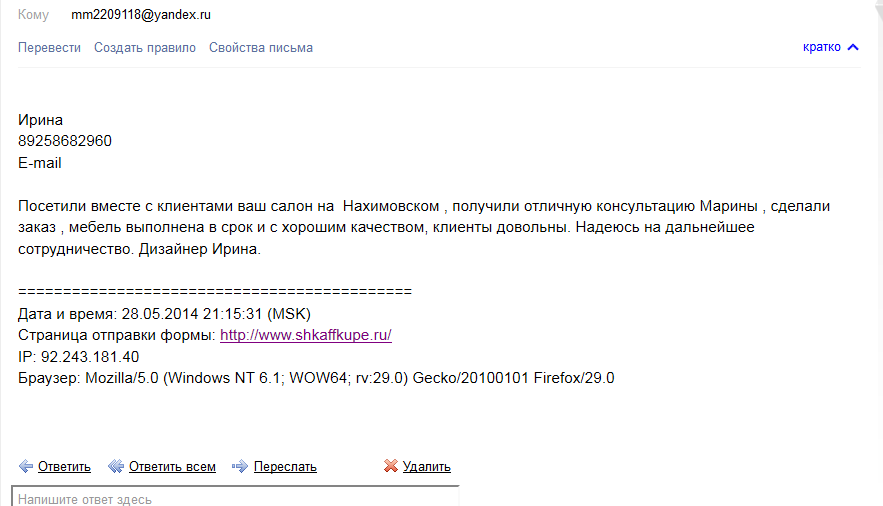The height and width of the screenshot is (506, 883).
Task: Click recipient address mm2209118@yandex.ru
Action: (141, 15)
